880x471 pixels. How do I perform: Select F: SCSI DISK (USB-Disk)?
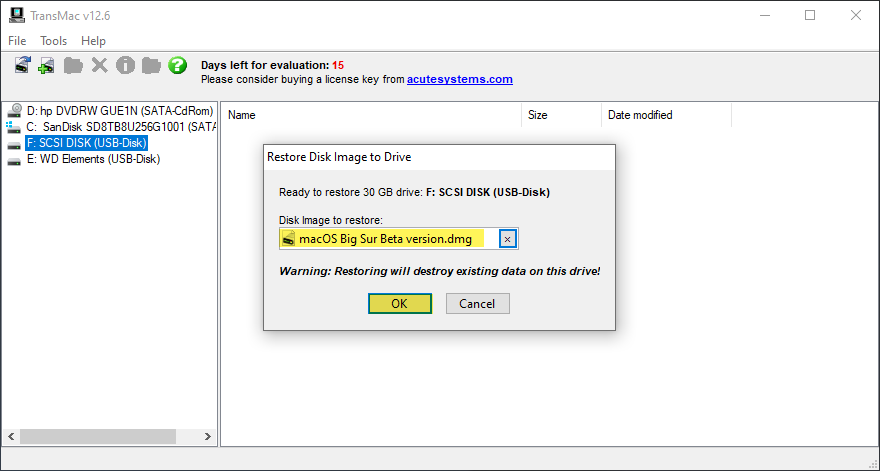86,143
